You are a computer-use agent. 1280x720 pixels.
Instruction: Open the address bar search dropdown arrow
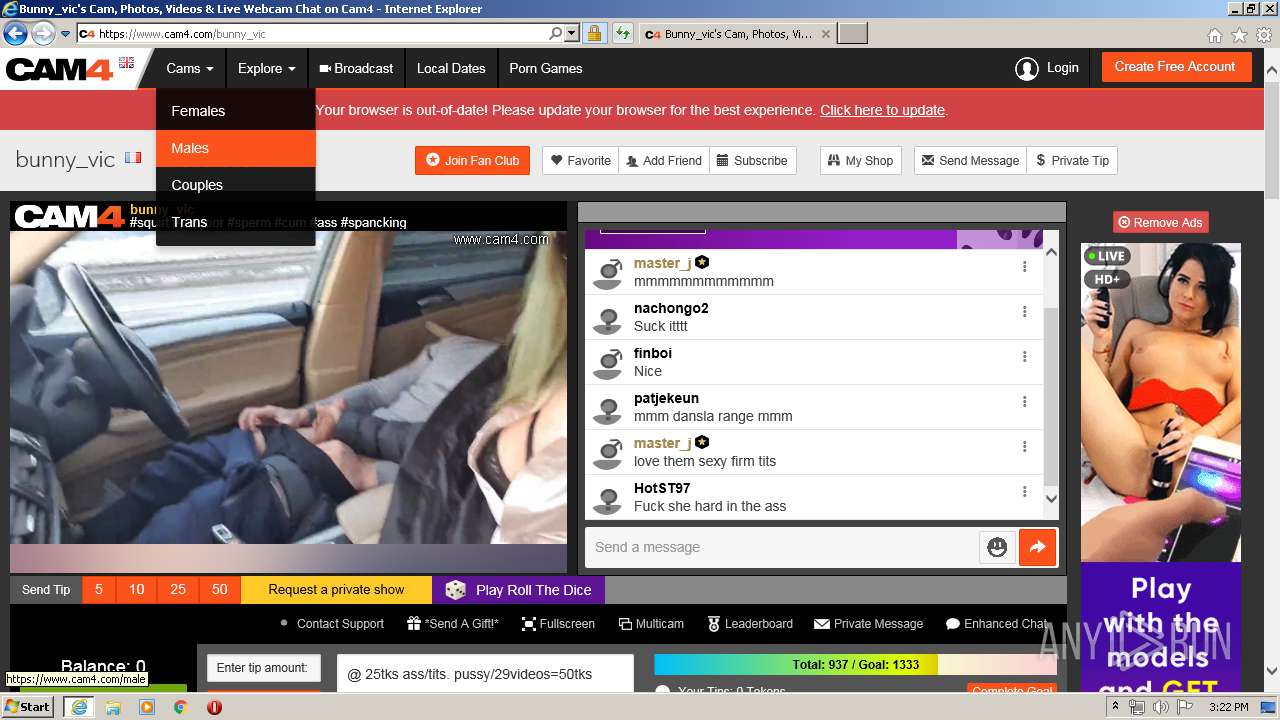click(x=572, y=34)
